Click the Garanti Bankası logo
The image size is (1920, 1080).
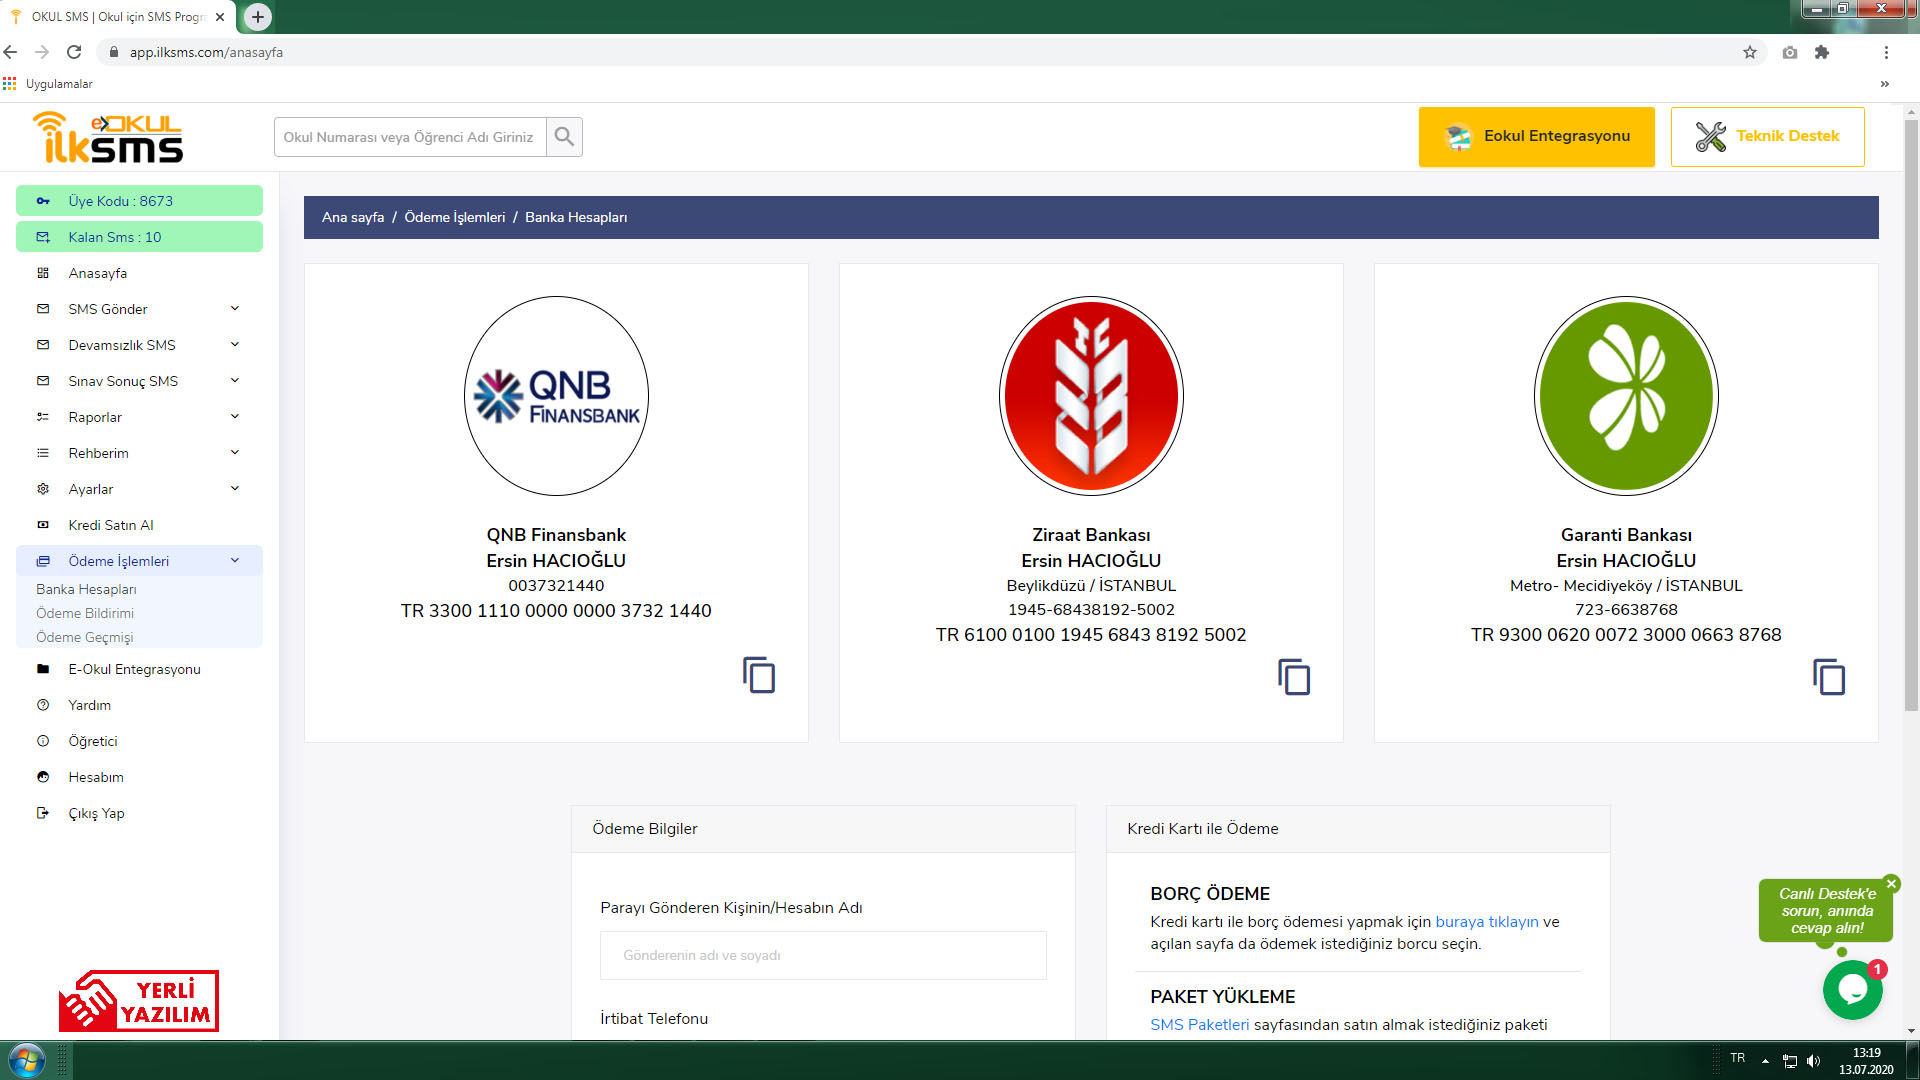1626,396
